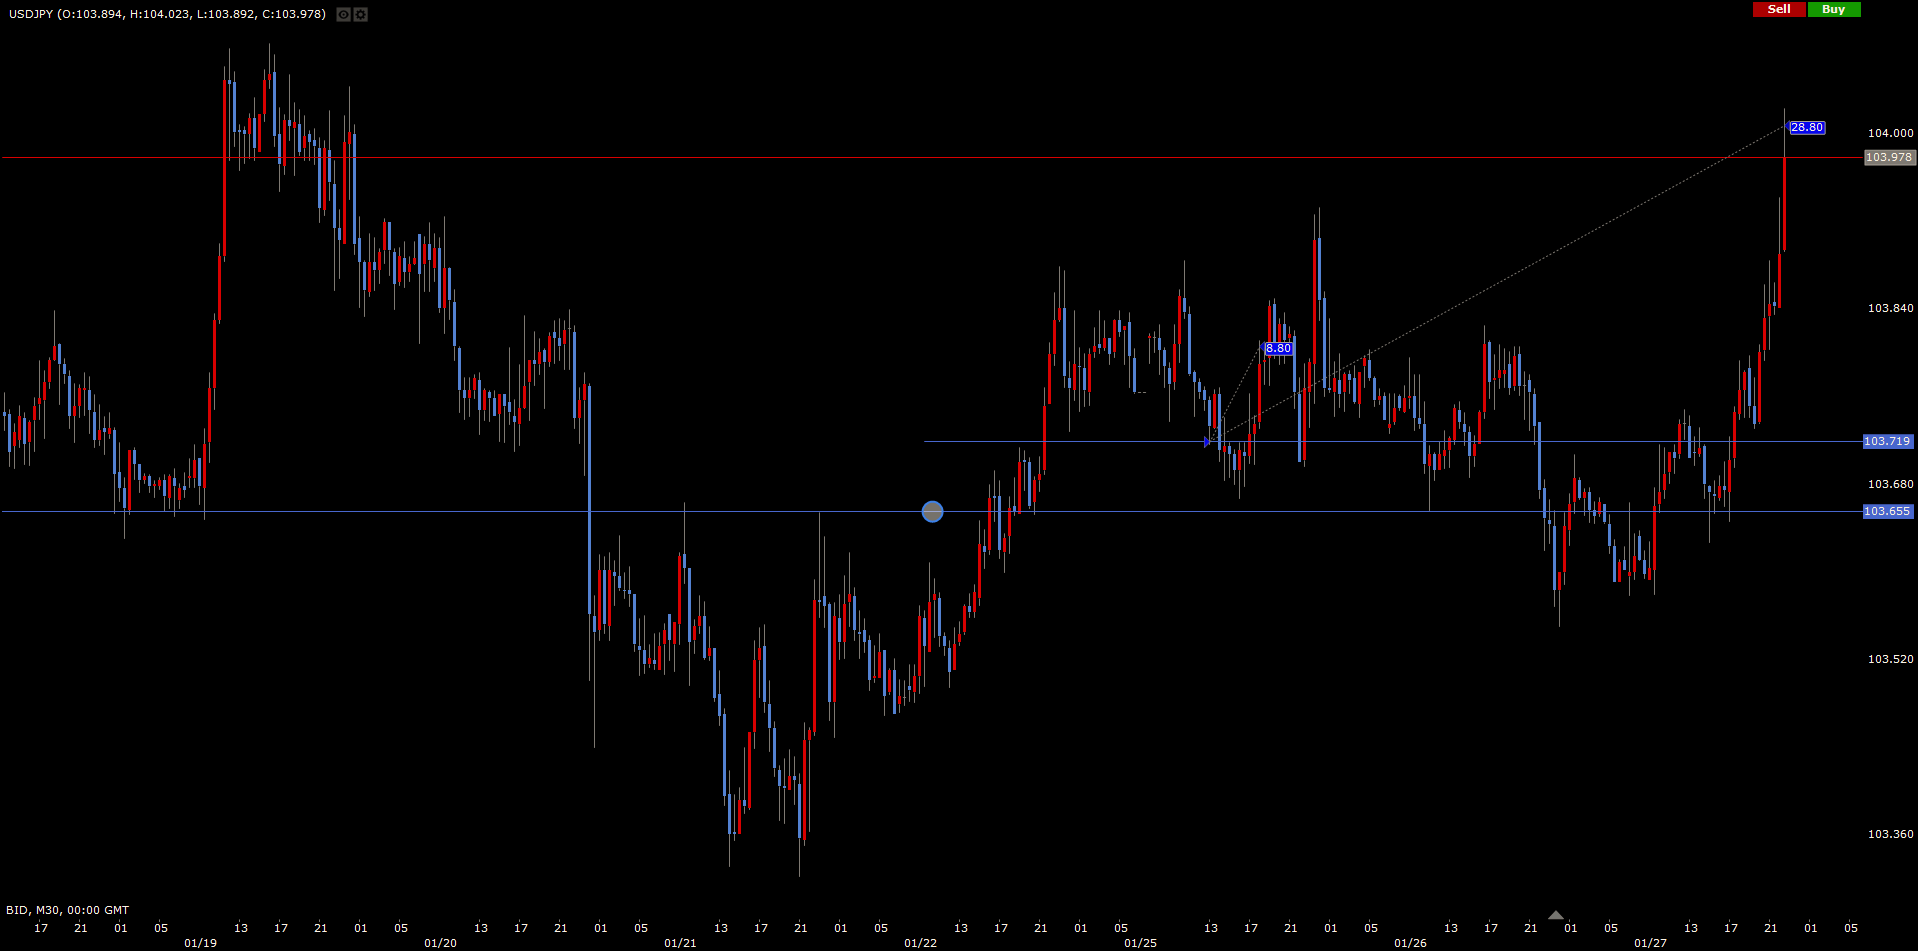The height and width of the screenshot is (951, 1918).
Task: Click the blue circle handle on horizontal line
Action: click(x=932, y=512)
